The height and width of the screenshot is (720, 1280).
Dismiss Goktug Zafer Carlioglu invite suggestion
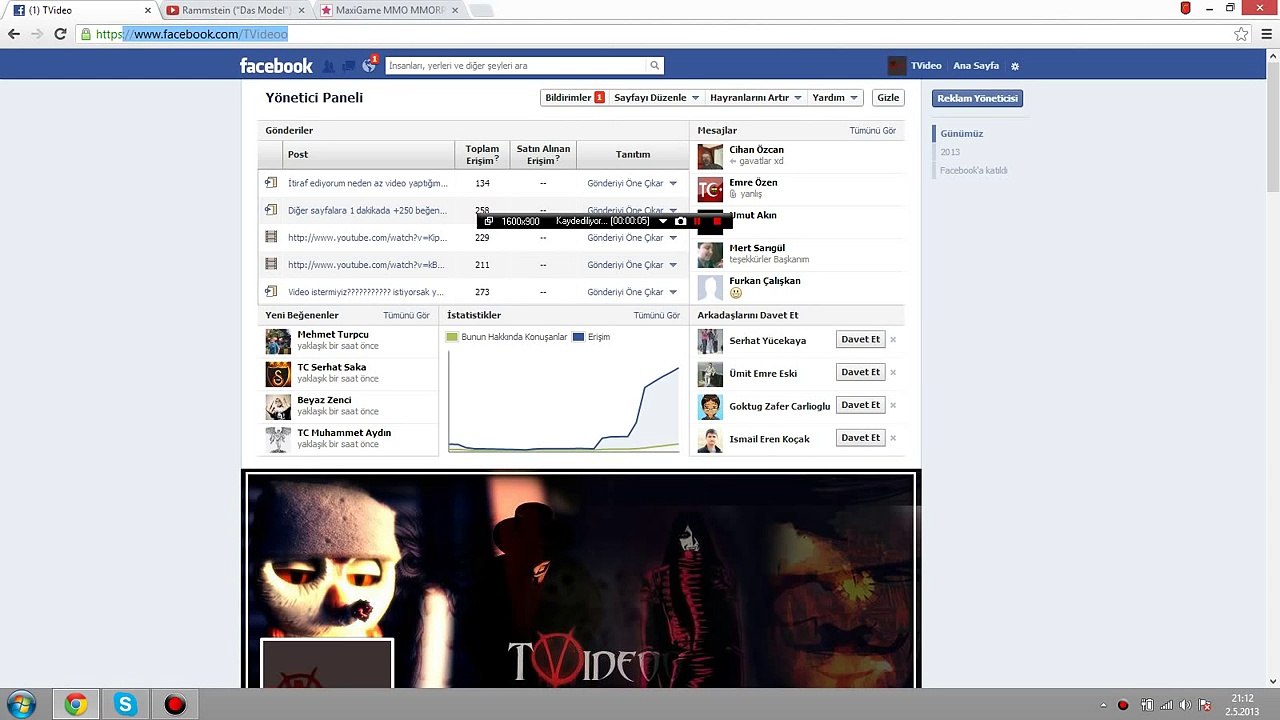point(893,405)
